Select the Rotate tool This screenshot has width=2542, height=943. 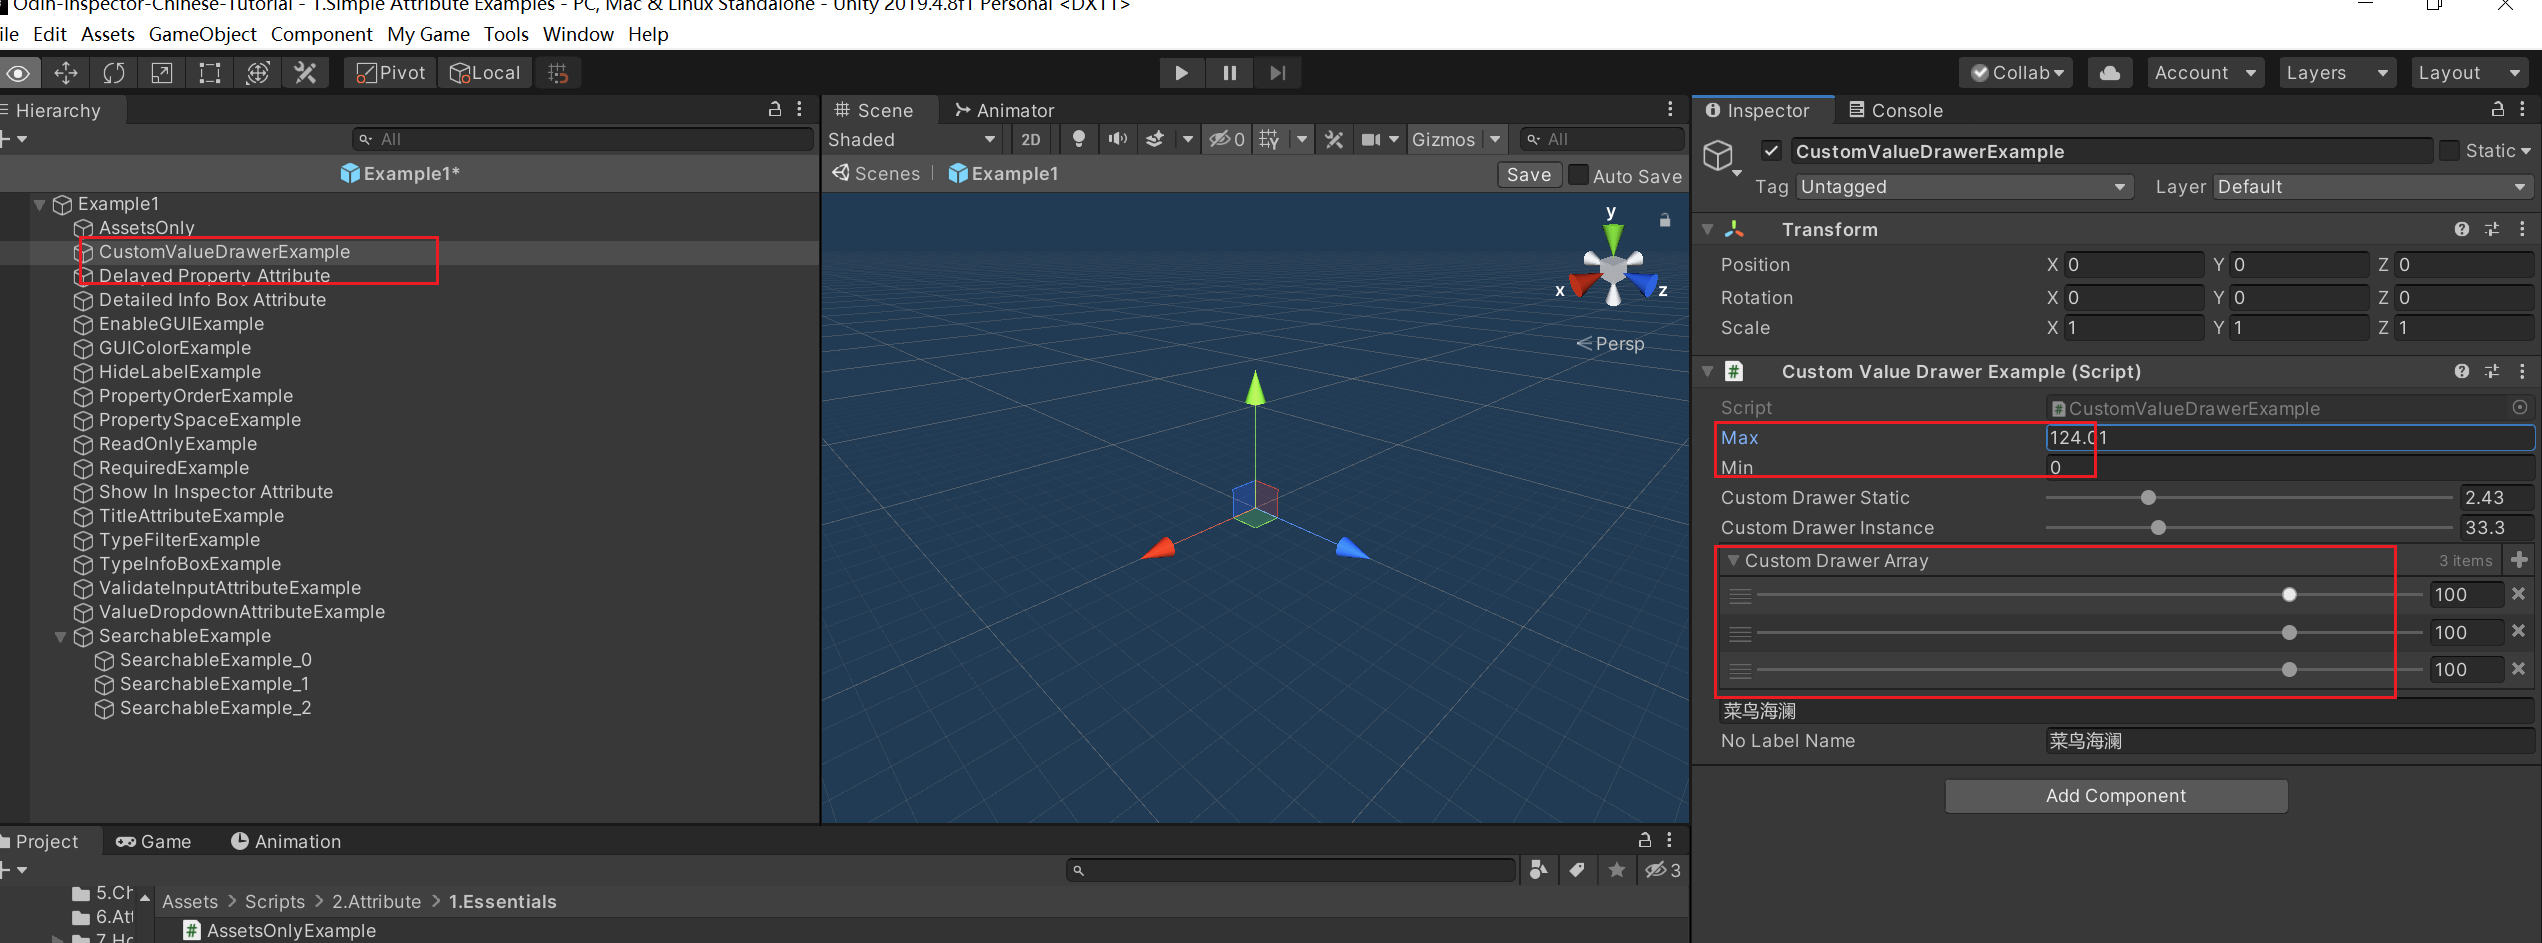click(x=114, y=73)
